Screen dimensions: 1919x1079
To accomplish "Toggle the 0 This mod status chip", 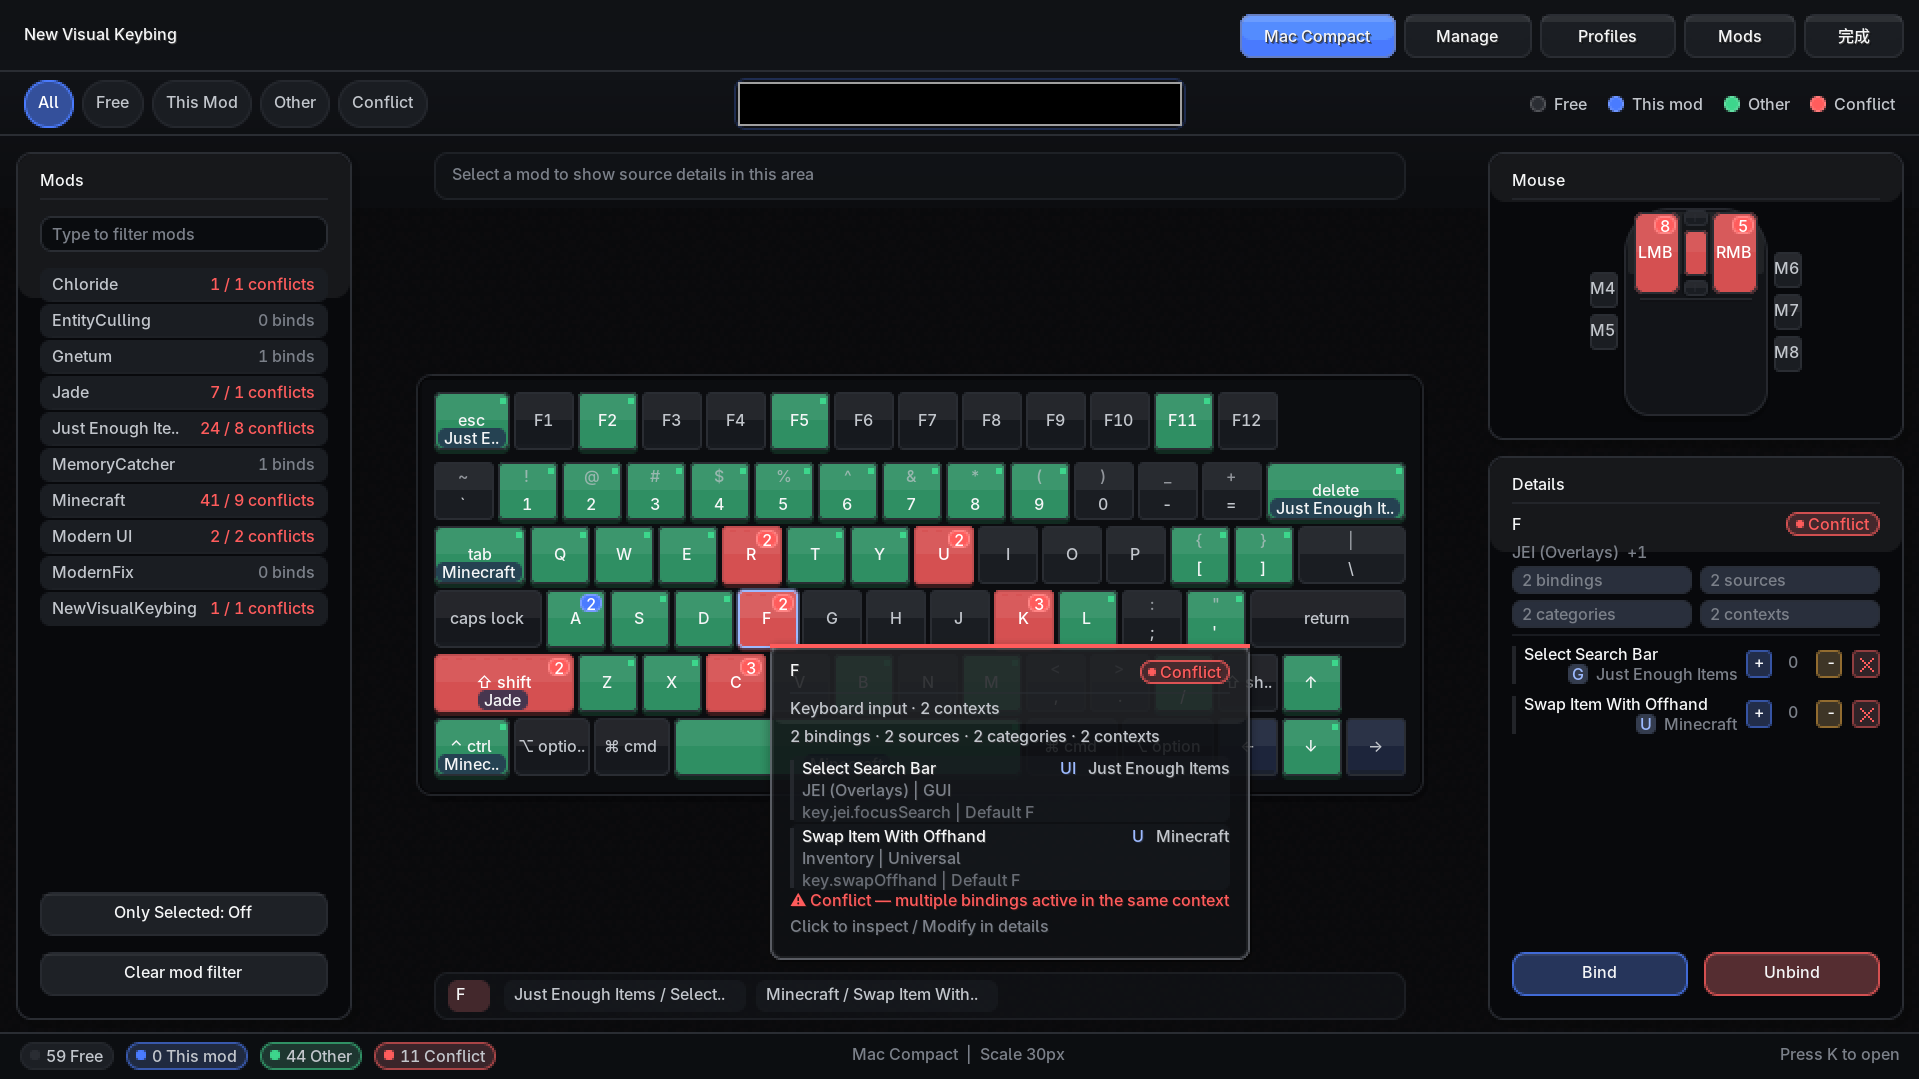I will point(187,1056).
